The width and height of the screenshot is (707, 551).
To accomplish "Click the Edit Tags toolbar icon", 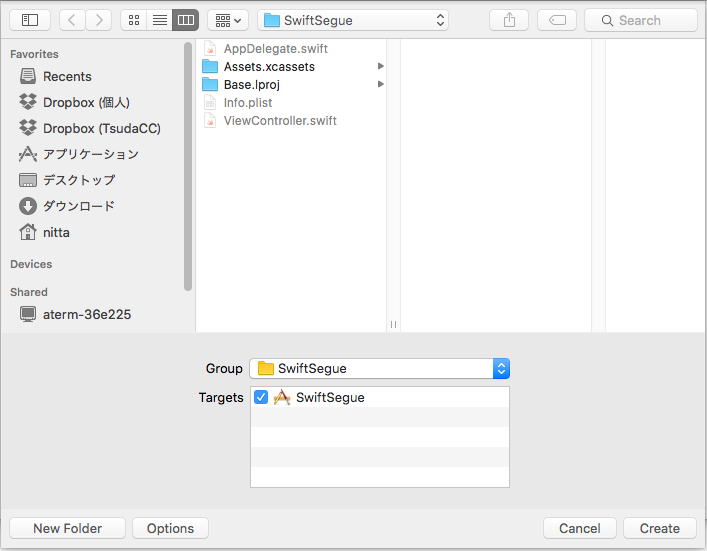I will coord(556,20).
